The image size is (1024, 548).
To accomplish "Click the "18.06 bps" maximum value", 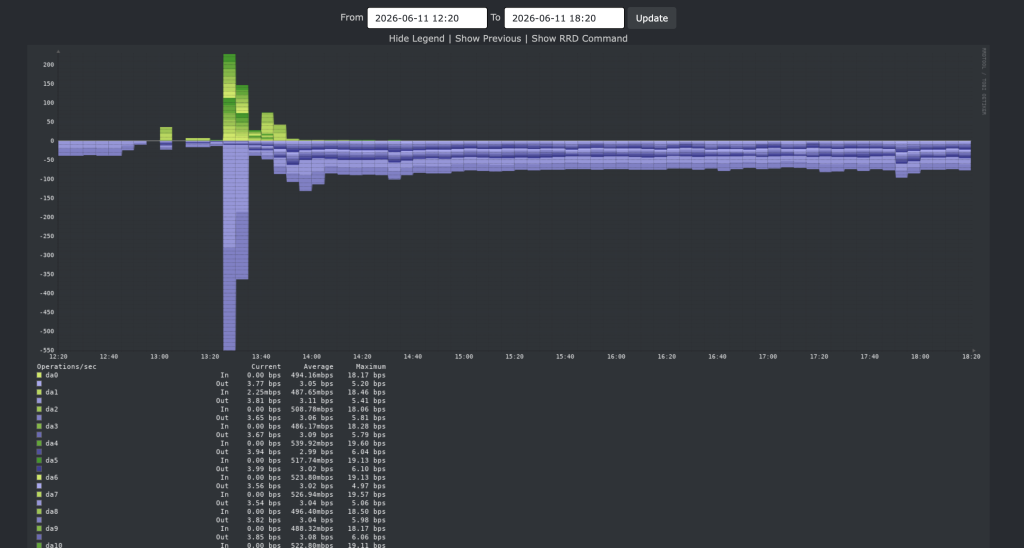I will [x=366, y=410].
